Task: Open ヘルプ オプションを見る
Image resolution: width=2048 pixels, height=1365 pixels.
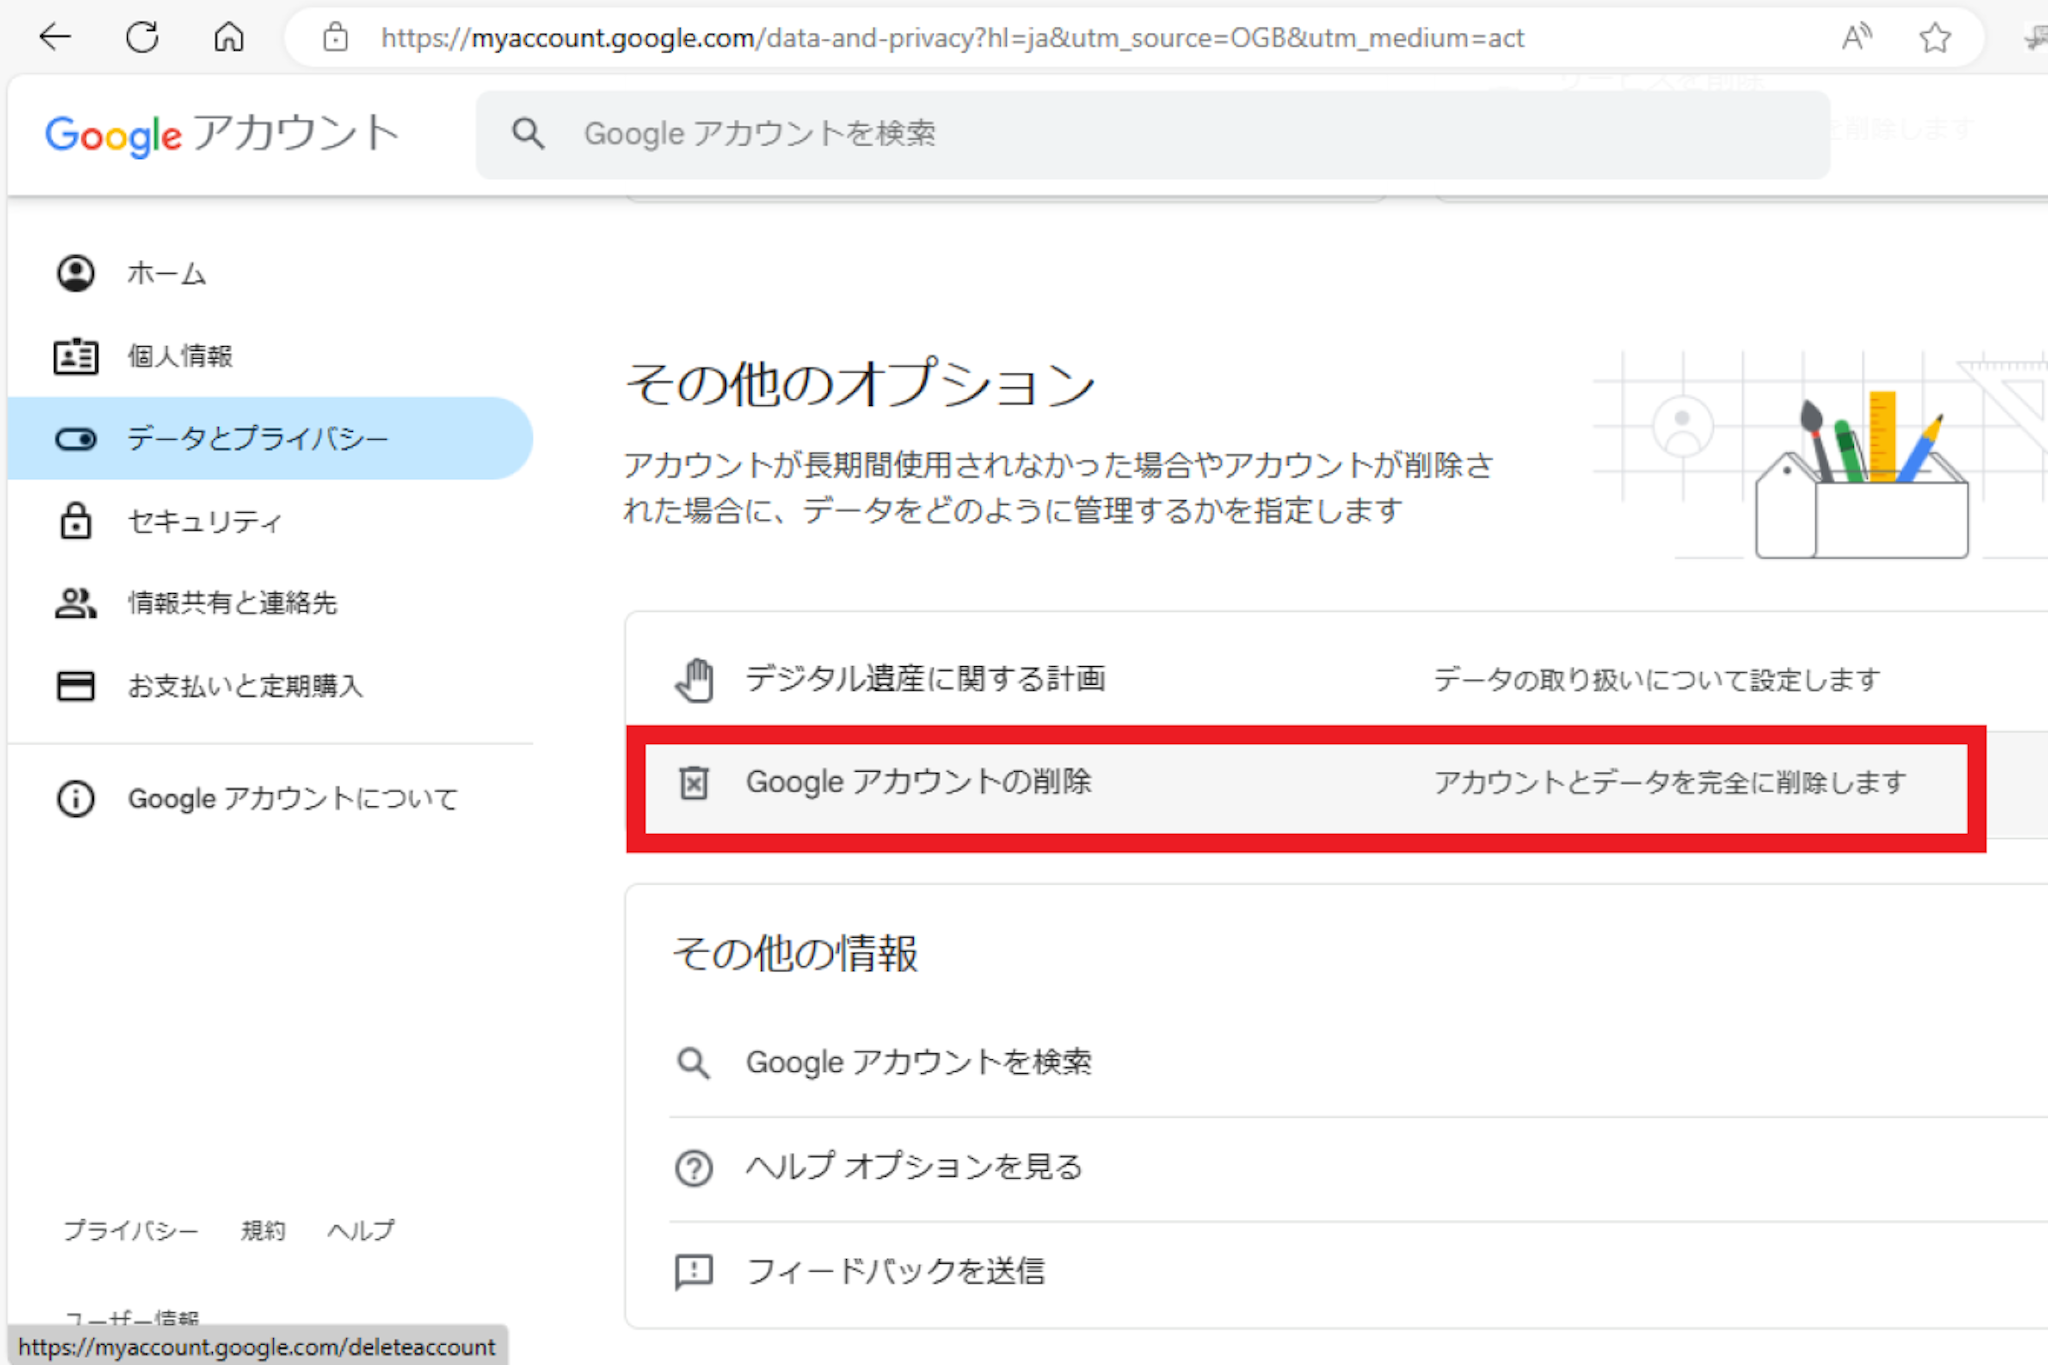Action: pyautogui.click(x=913, y=1167)
